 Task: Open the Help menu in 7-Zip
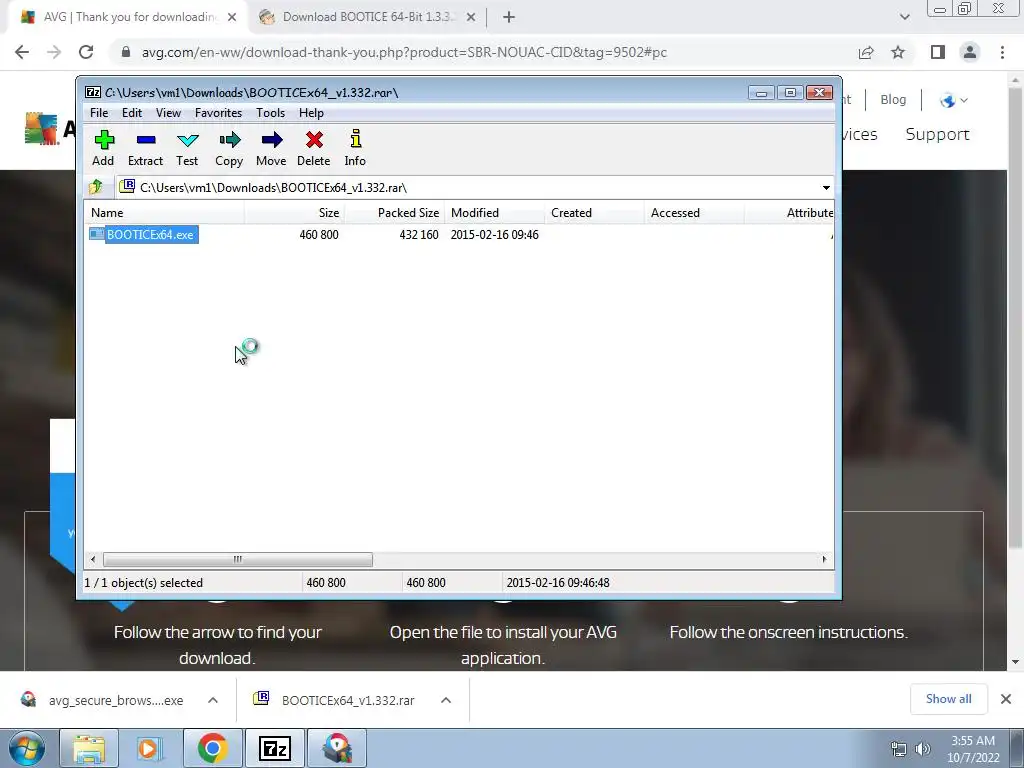(312, 113)
